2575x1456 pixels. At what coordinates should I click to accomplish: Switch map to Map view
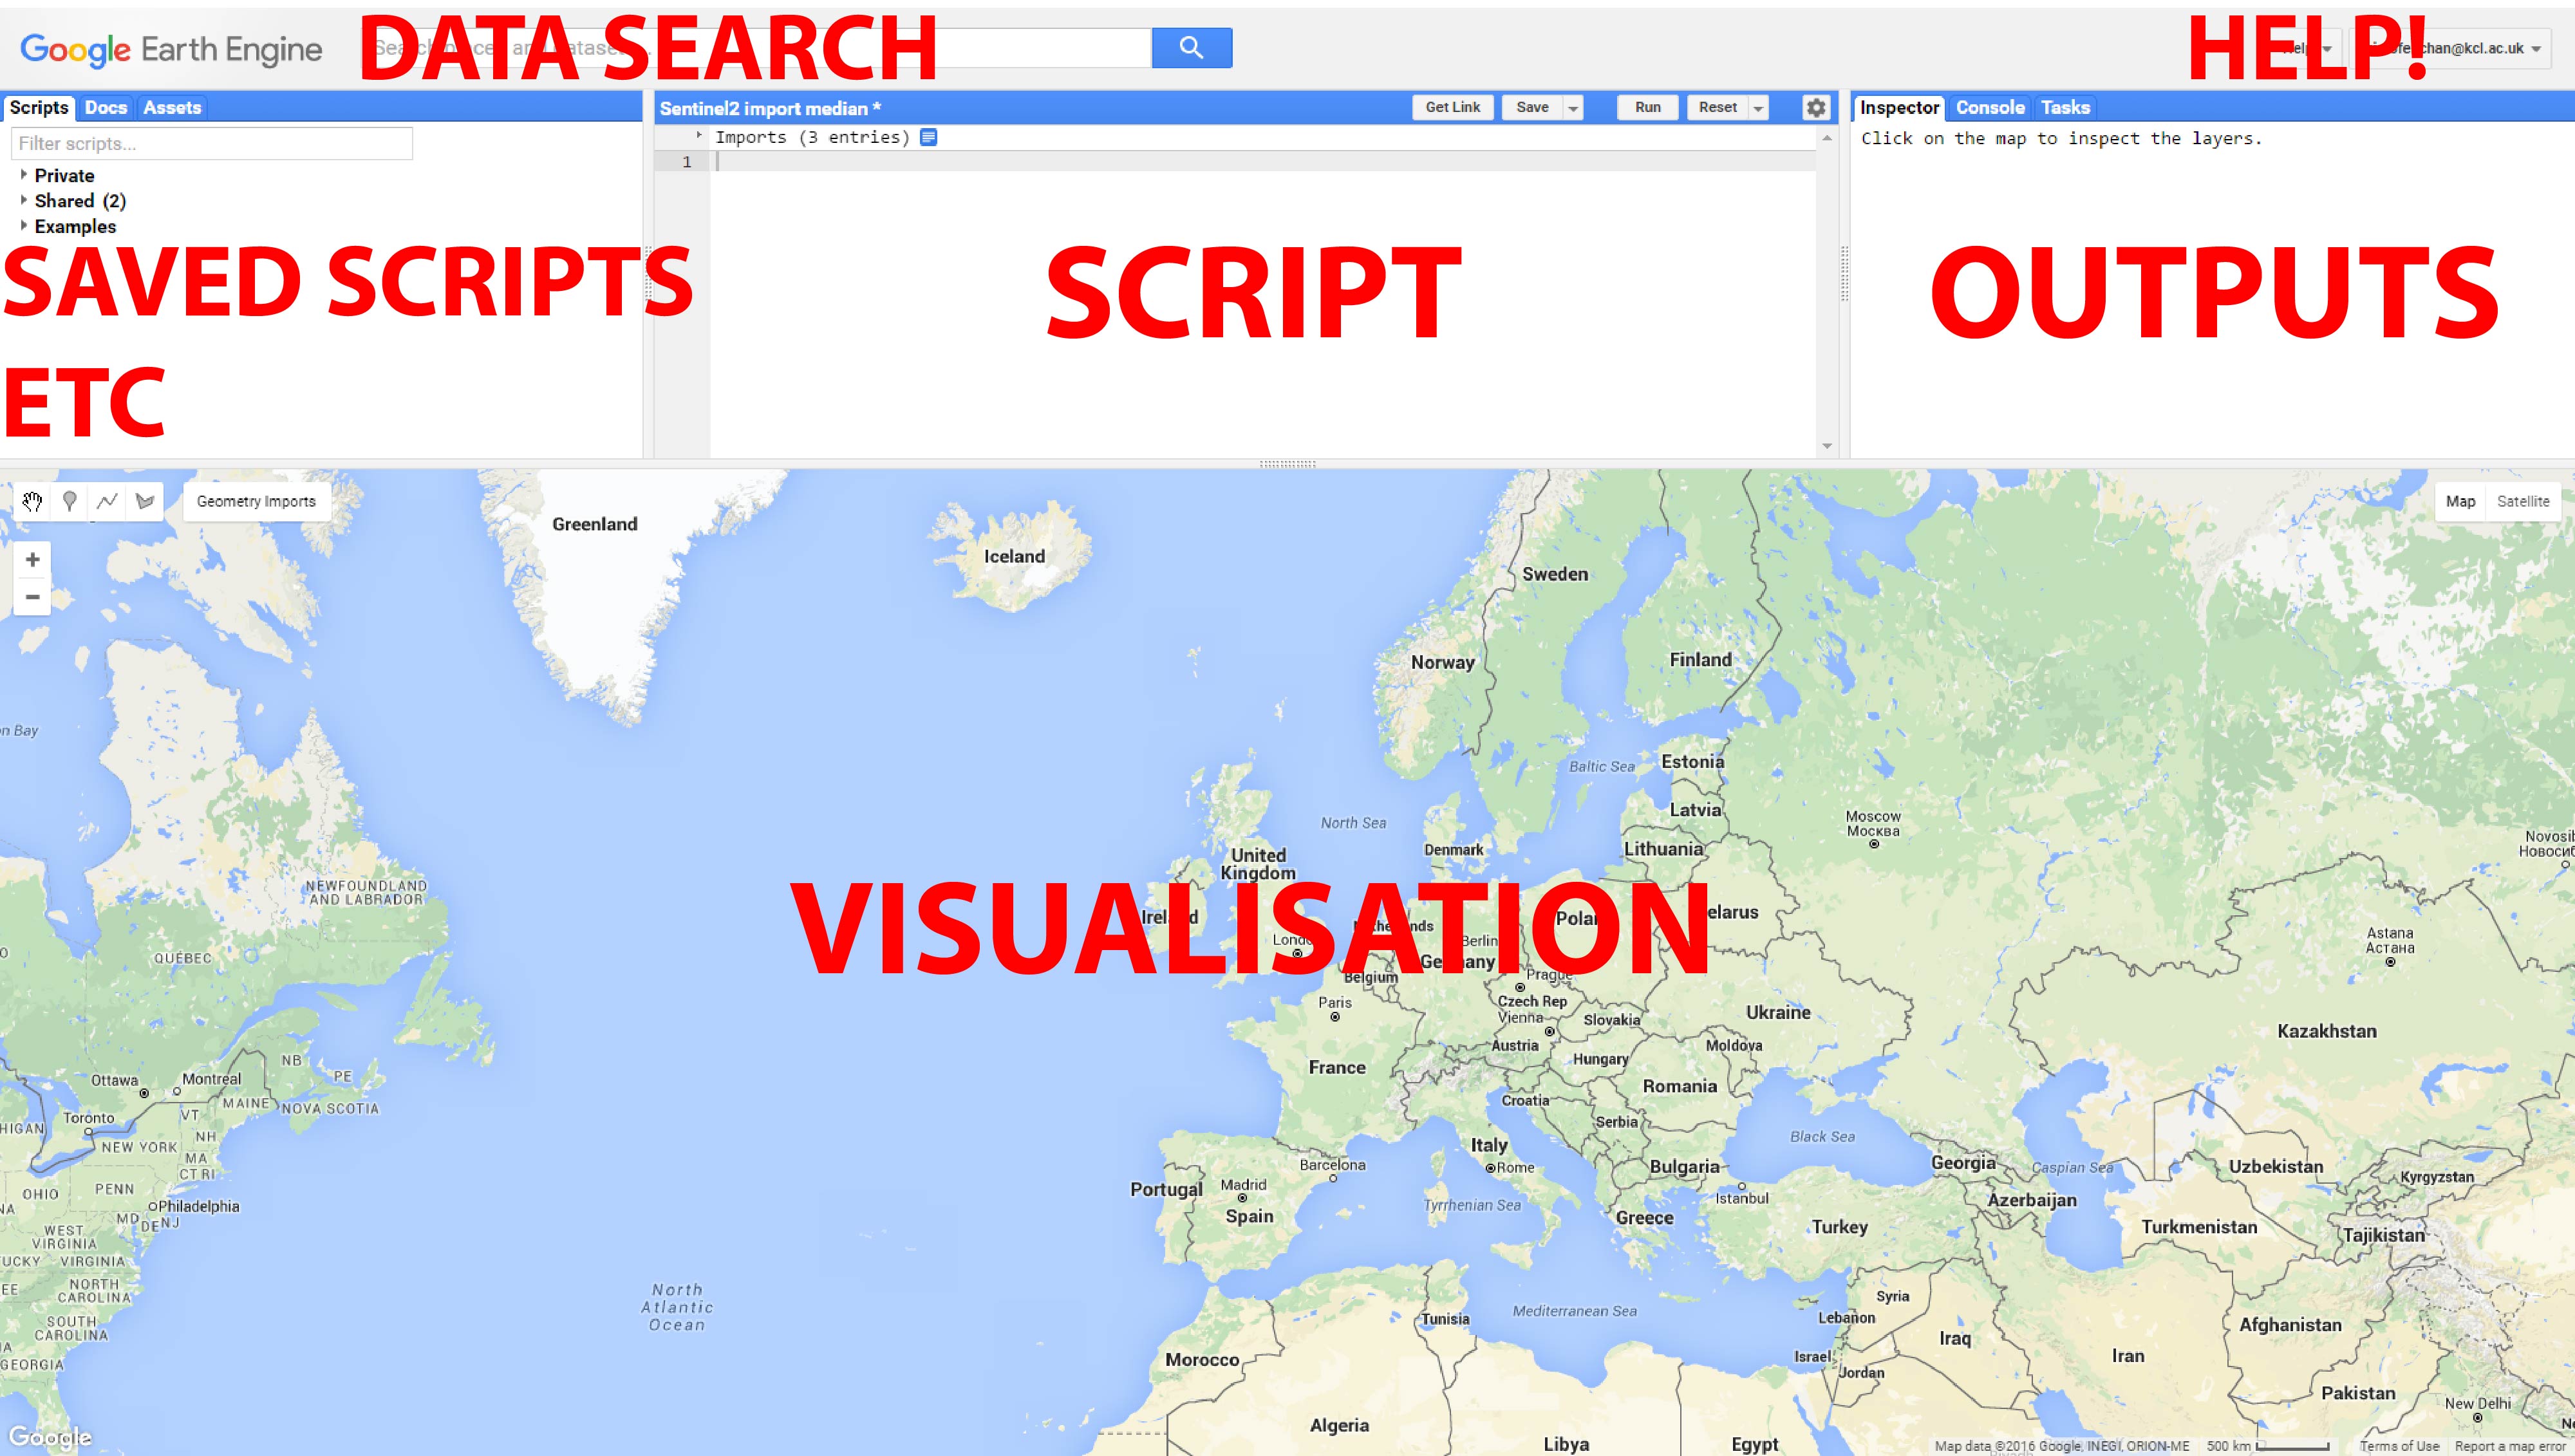[x=2460, y=501]
